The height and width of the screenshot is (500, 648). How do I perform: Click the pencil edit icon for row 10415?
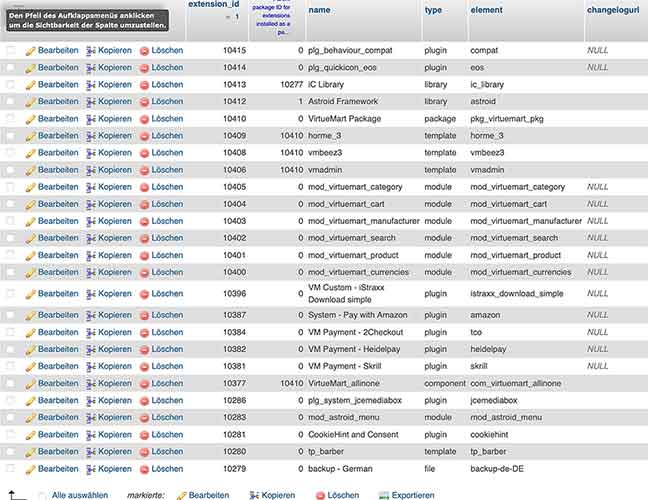pyautogui.click(x=30, y=51)
